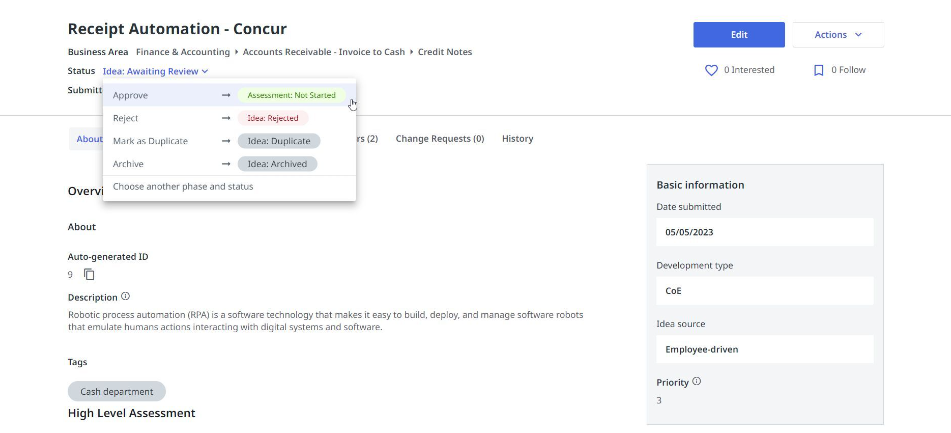Click the 0 Follow text

pos(849,70)
